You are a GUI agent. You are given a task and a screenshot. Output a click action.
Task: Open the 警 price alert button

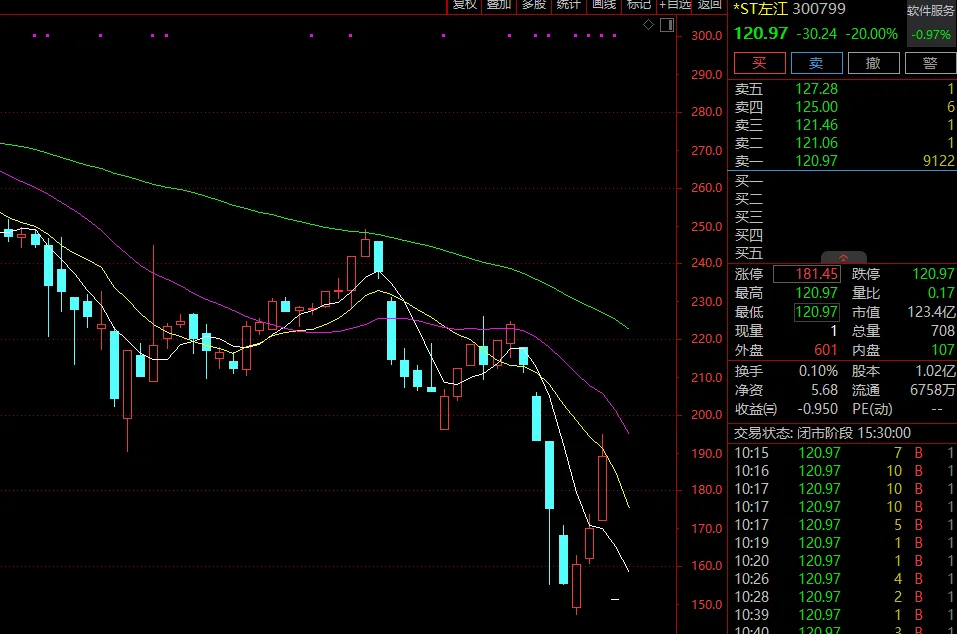(x=930, y=63)
